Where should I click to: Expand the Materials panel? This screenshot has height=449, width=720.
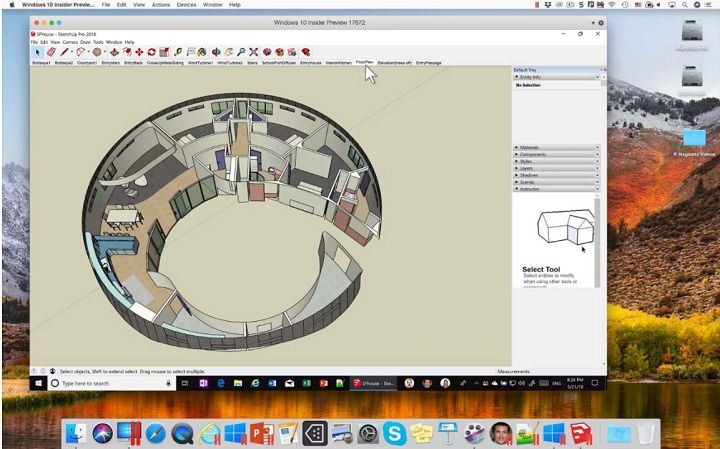pos(530,148)
